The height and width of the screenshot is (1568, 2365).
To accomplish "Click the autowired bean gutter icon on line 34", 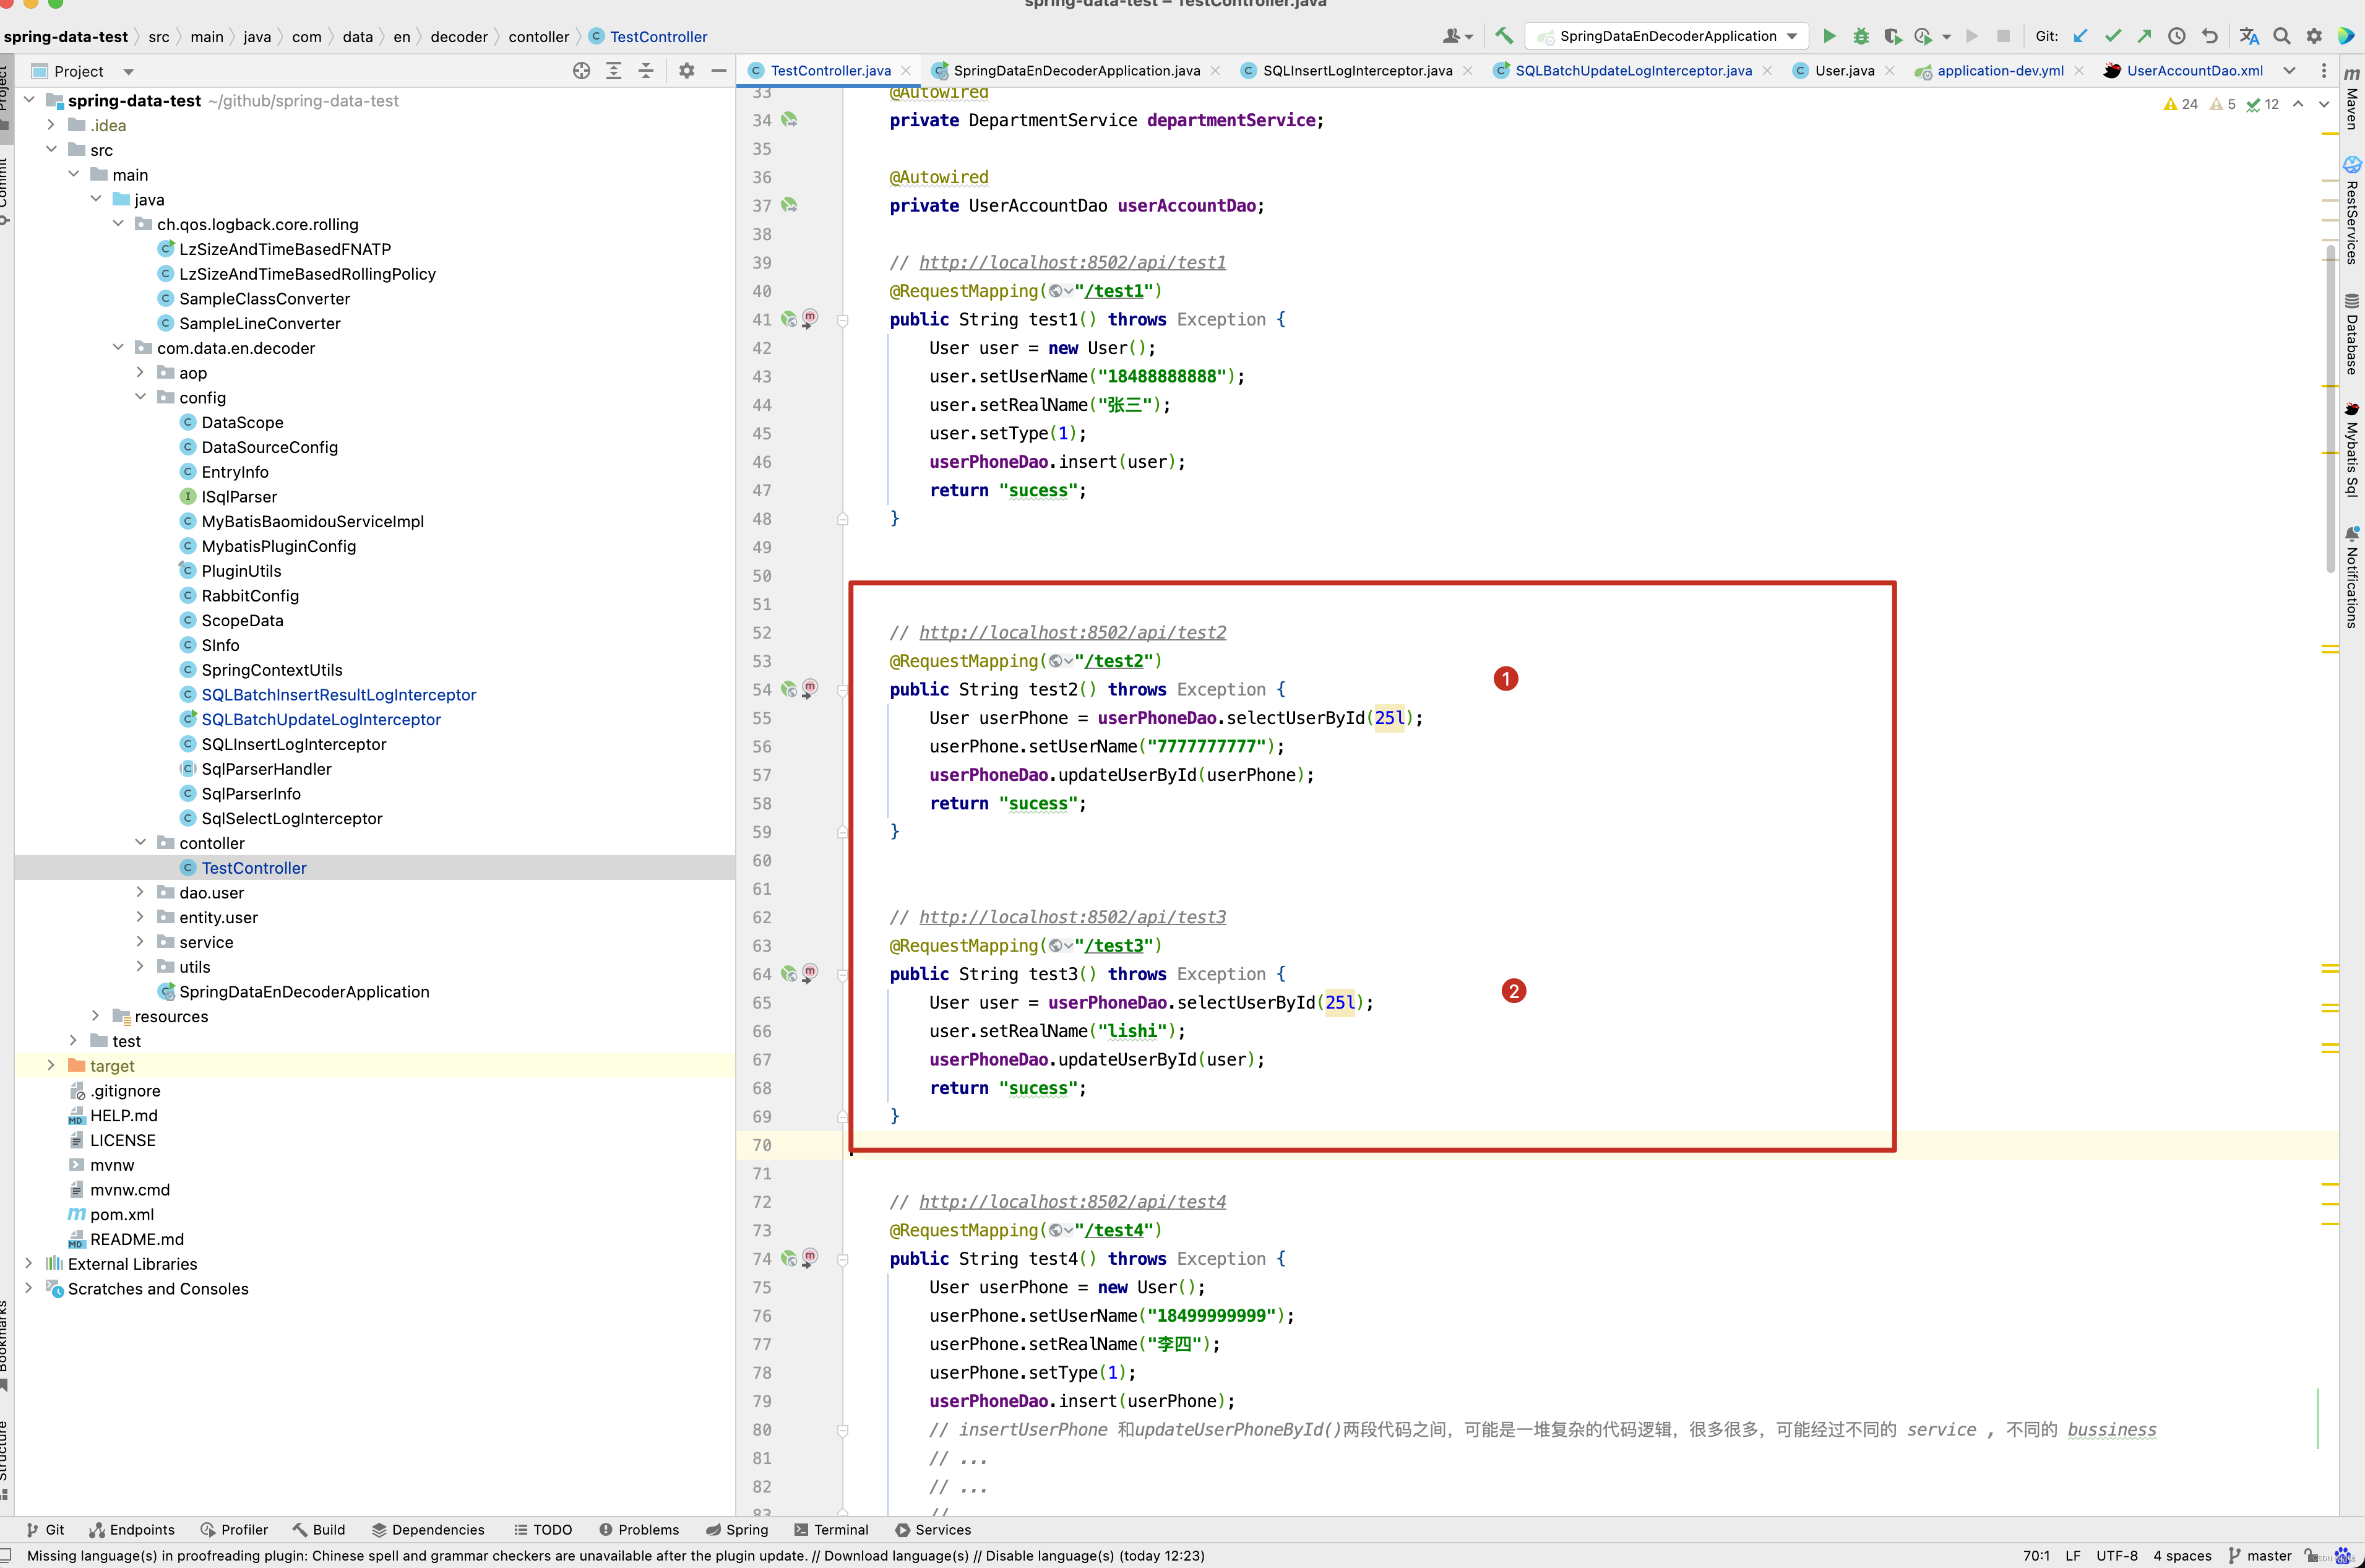I will 789,120.
